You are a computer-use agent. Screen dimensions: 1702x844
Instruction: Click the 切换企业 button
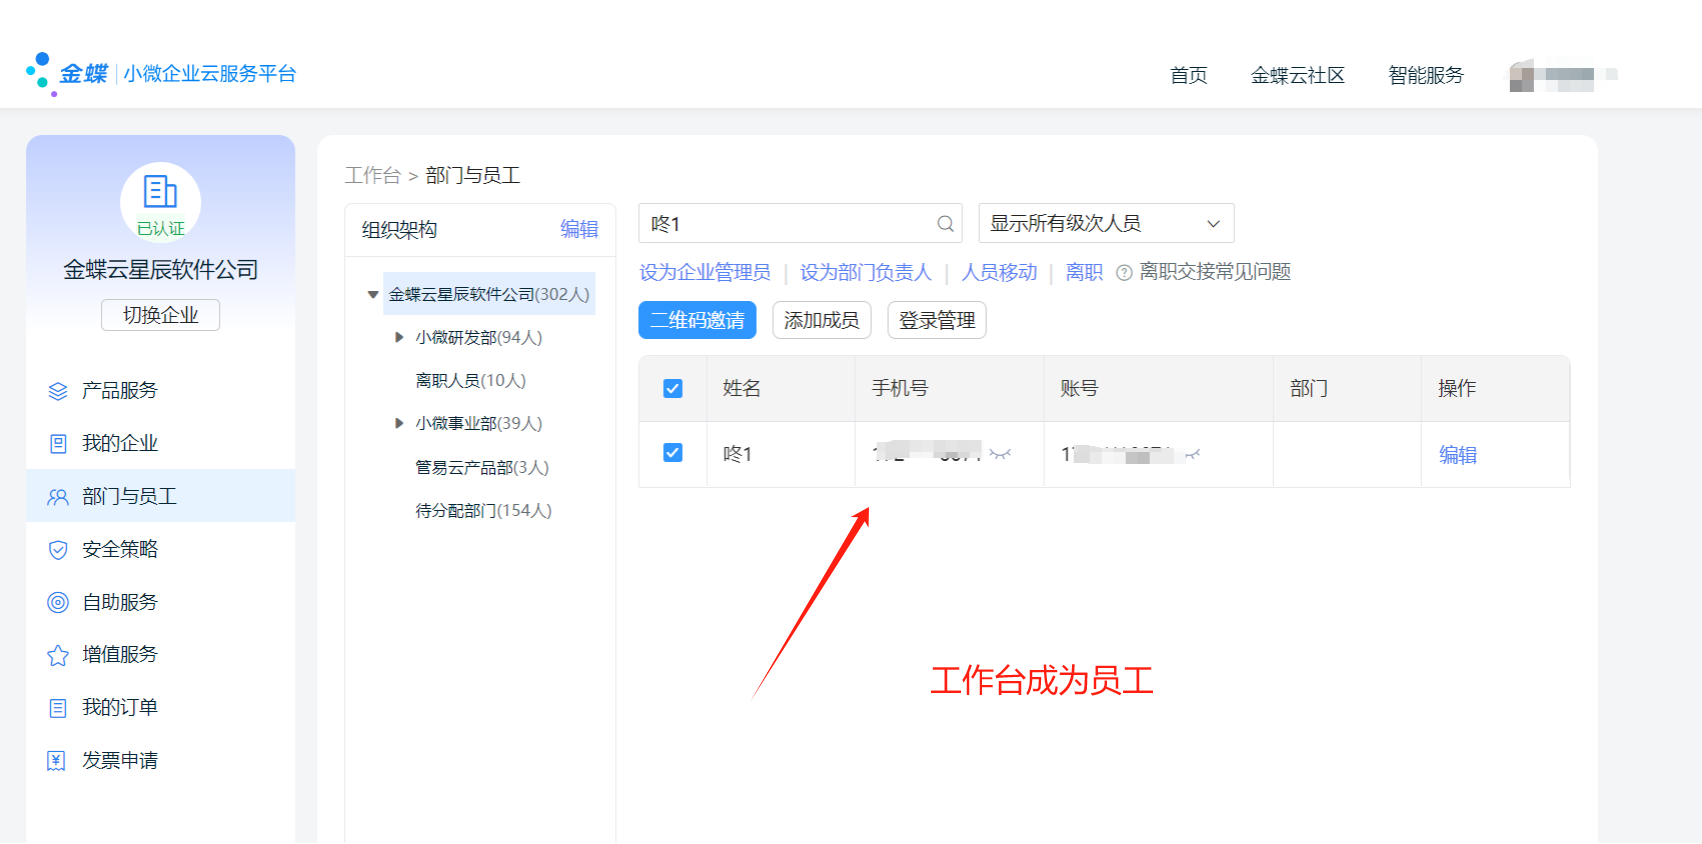pyautogui.click(x=160, y=315)
